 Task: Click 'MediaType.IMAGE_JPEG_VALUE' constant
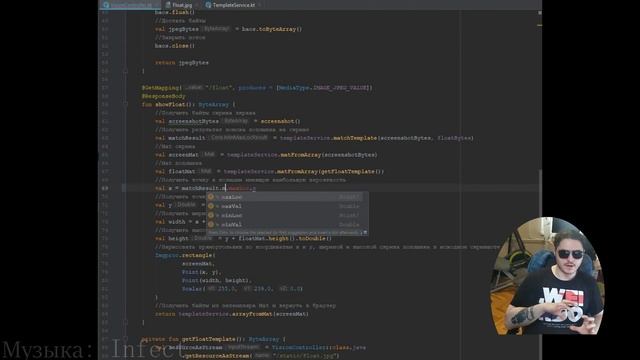coord(323,88)
